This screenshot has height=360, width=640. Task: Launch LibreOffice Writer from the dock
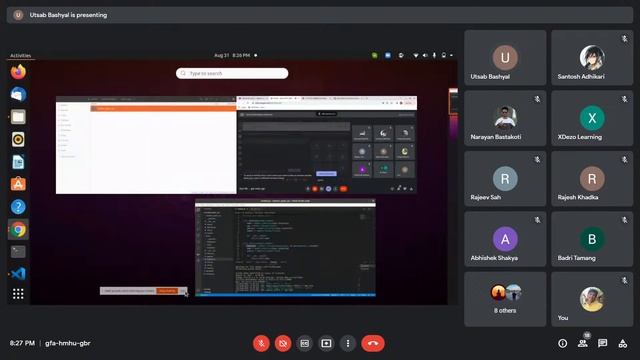tap(18, 162)
